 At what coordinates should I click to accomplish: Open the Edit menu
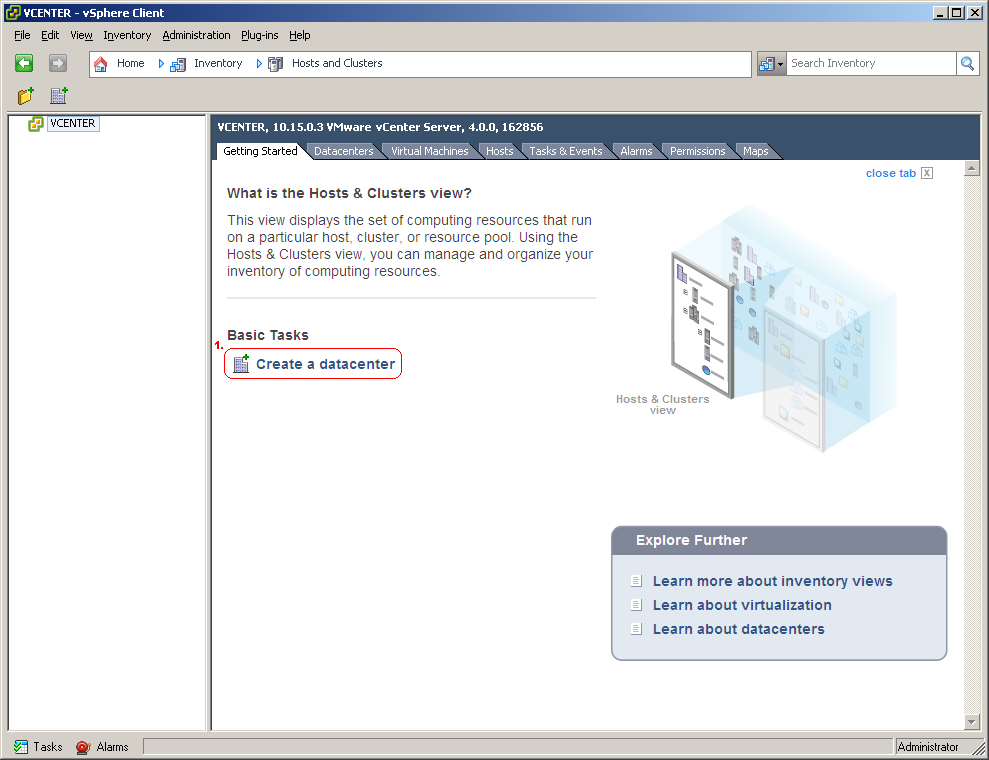tap(50, 35)
